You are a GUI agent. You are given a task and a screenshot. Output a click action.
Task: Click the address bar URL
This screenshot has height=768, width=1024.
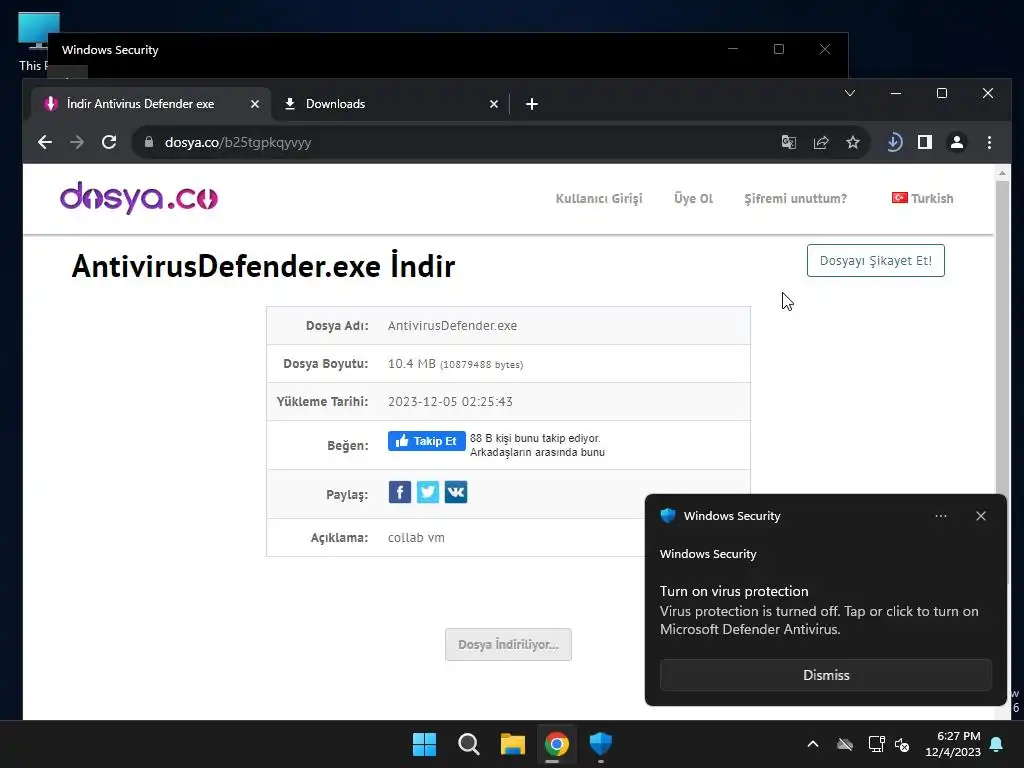238,142
